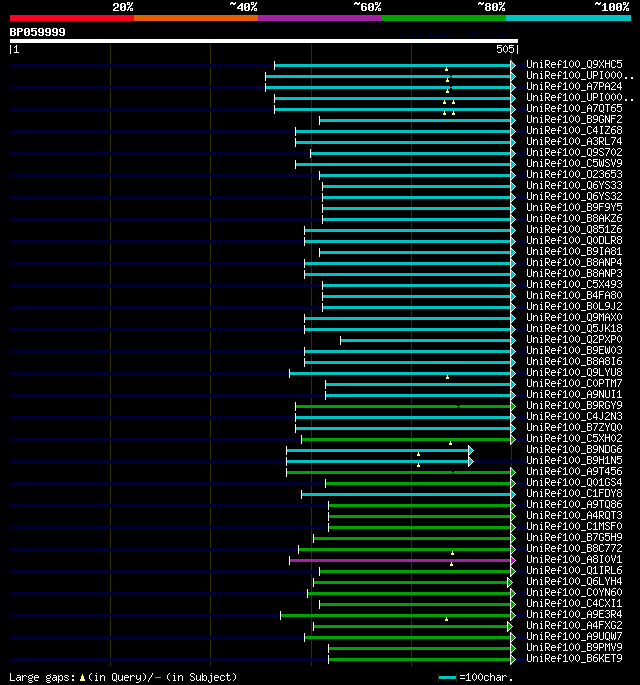640x685 pixels.
Task: Click the UniRef100_C4J2N3 label
Action: [x=574, y=417]
